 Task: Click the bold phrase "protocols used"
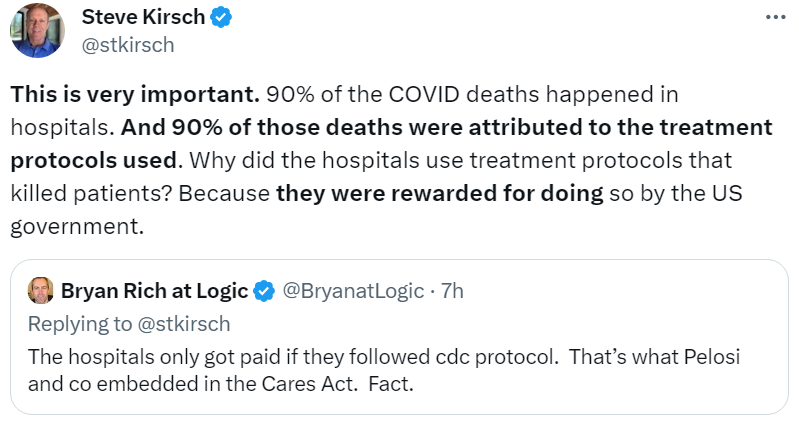coord(94,160)
